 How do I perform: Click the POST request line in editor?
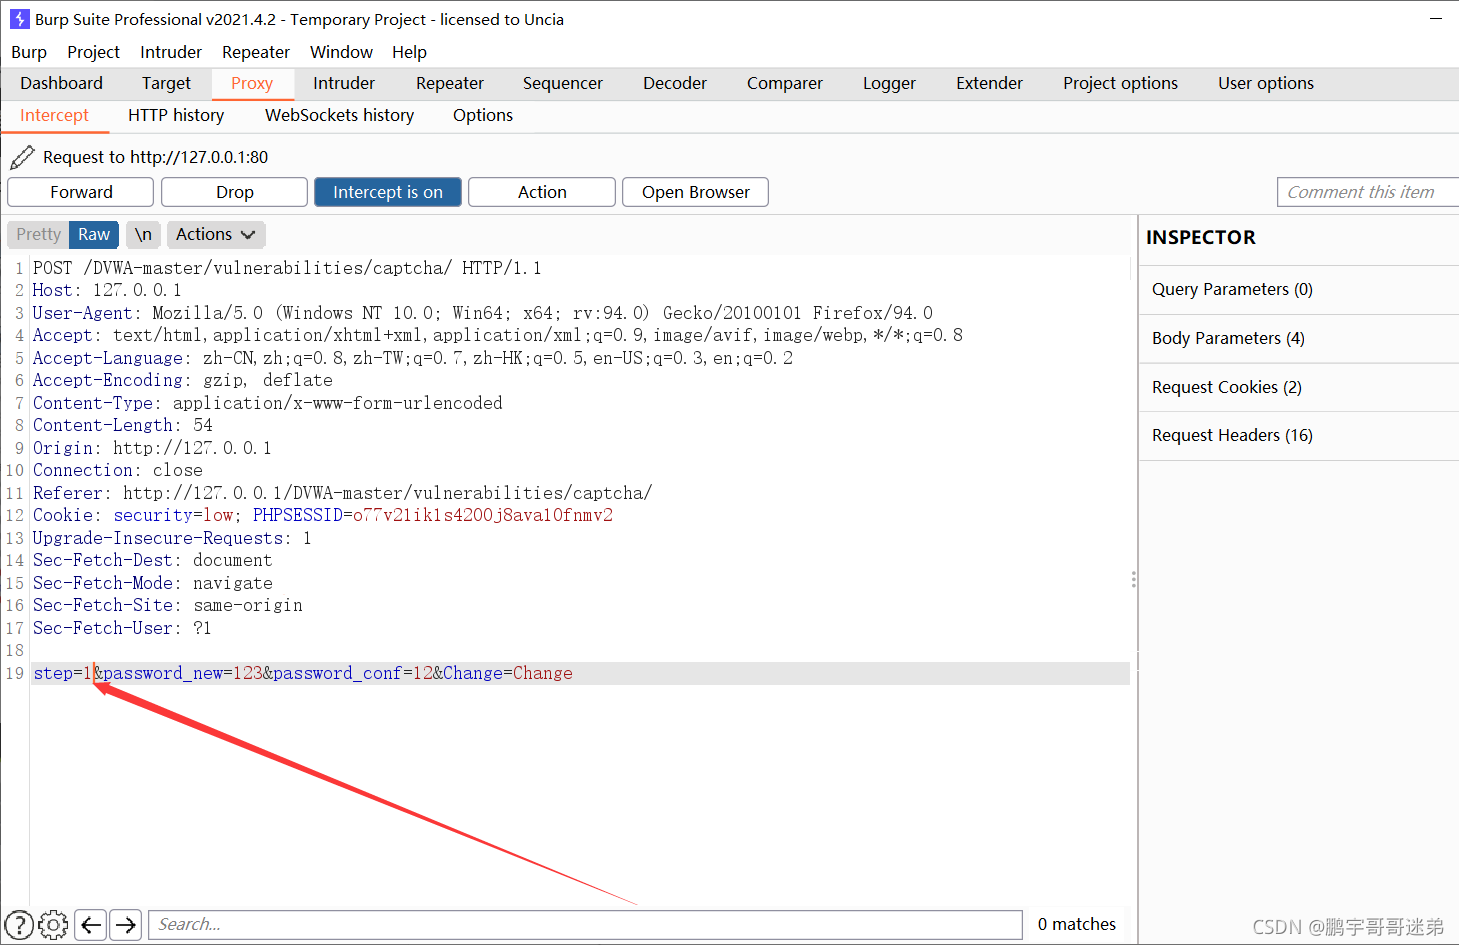287,268
